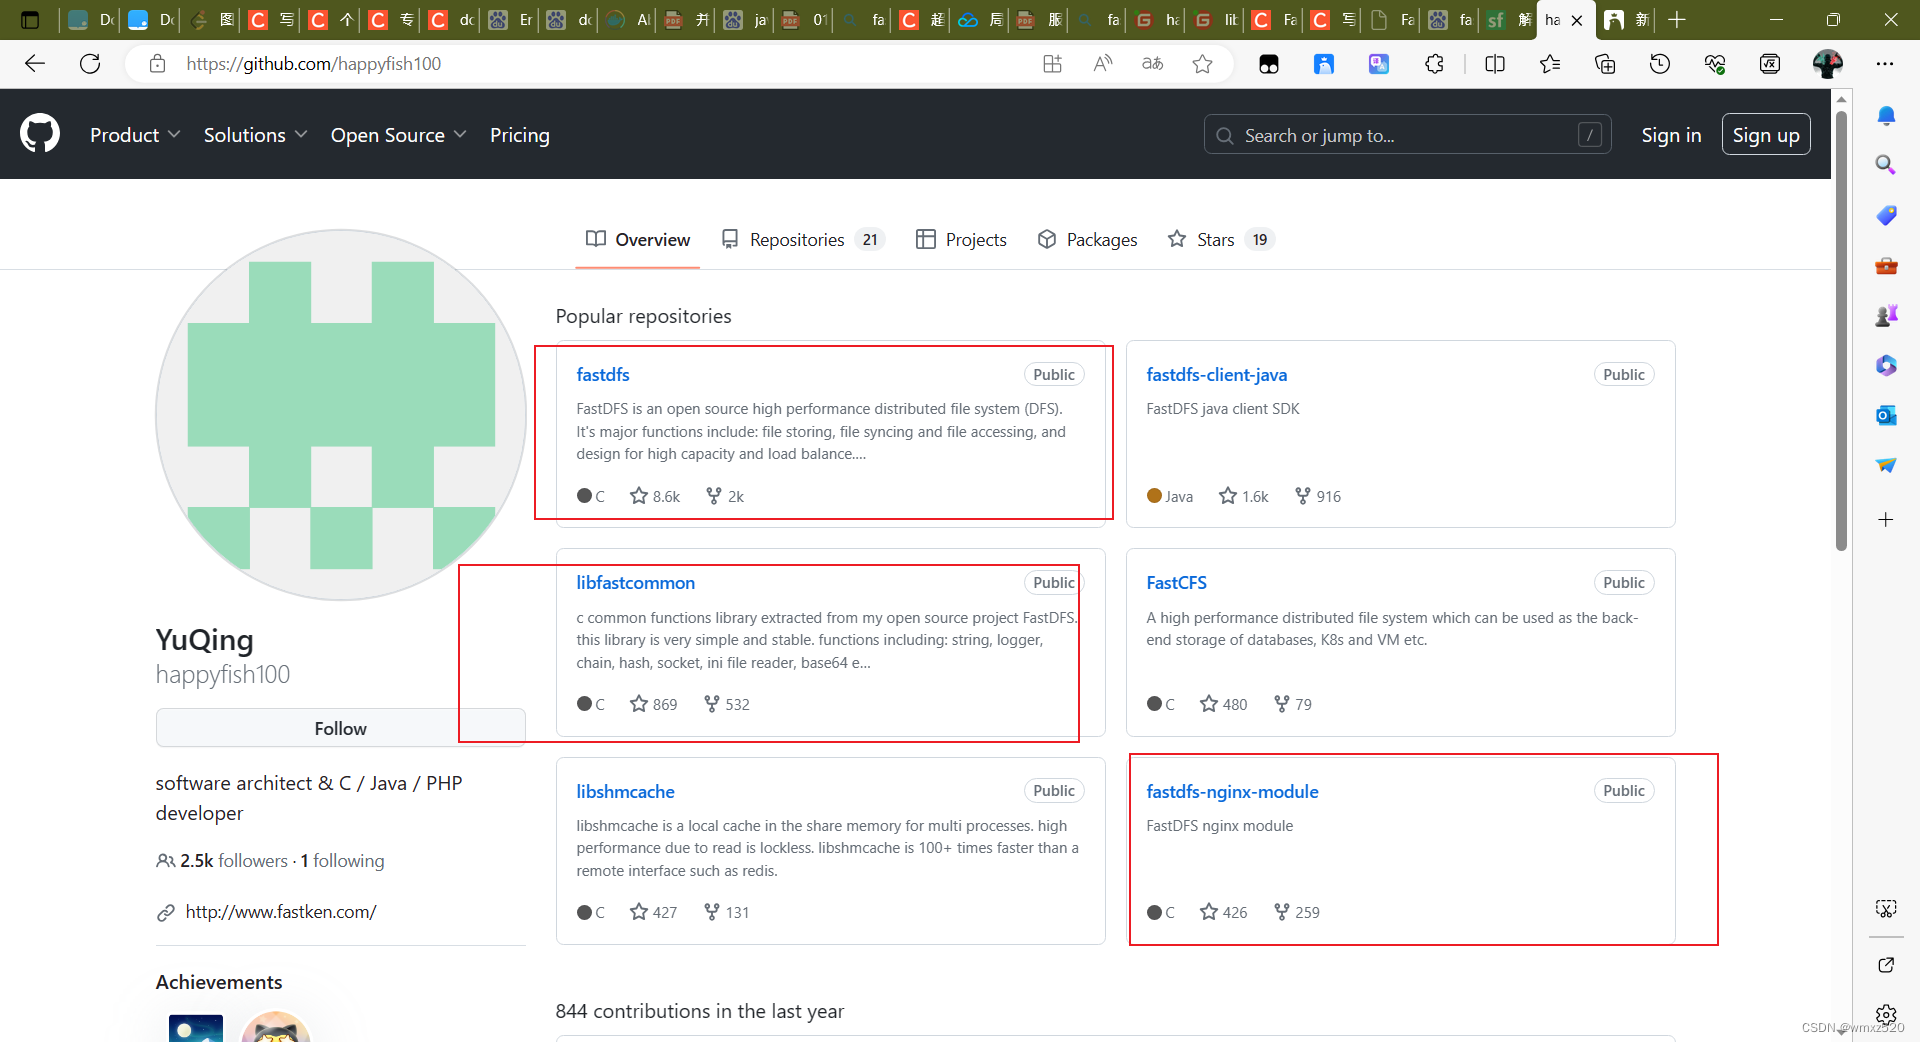
Task: Click the sidebar open-in-new-window icon
Action: point(1886,965)
